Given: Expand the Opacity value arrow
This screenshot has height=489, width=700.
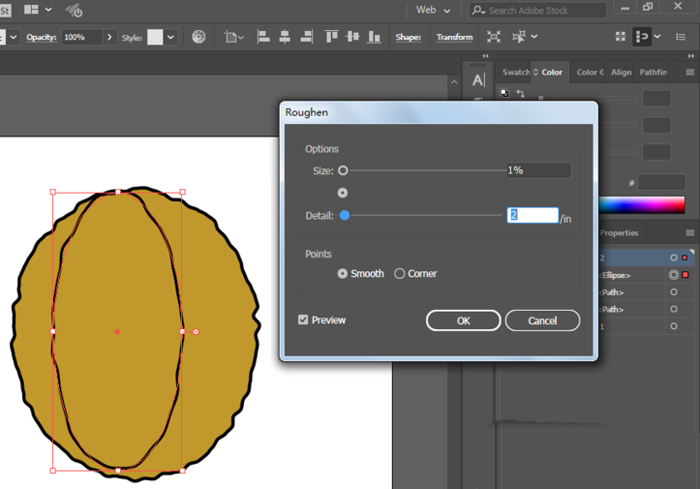Looking at the screenshot, I should (109, 37).
